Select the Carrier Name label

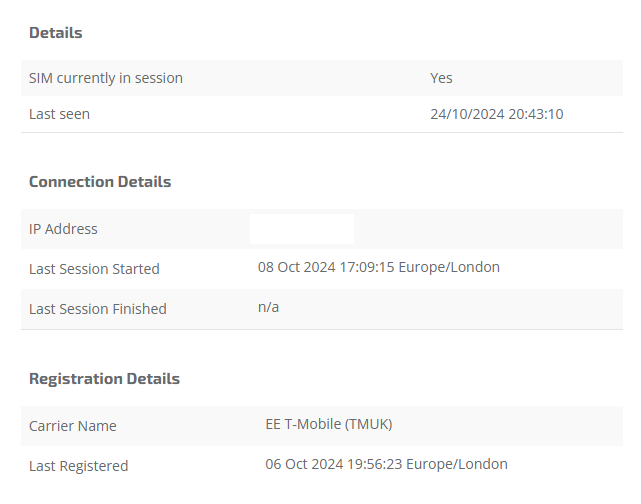[x=73, y=426]
